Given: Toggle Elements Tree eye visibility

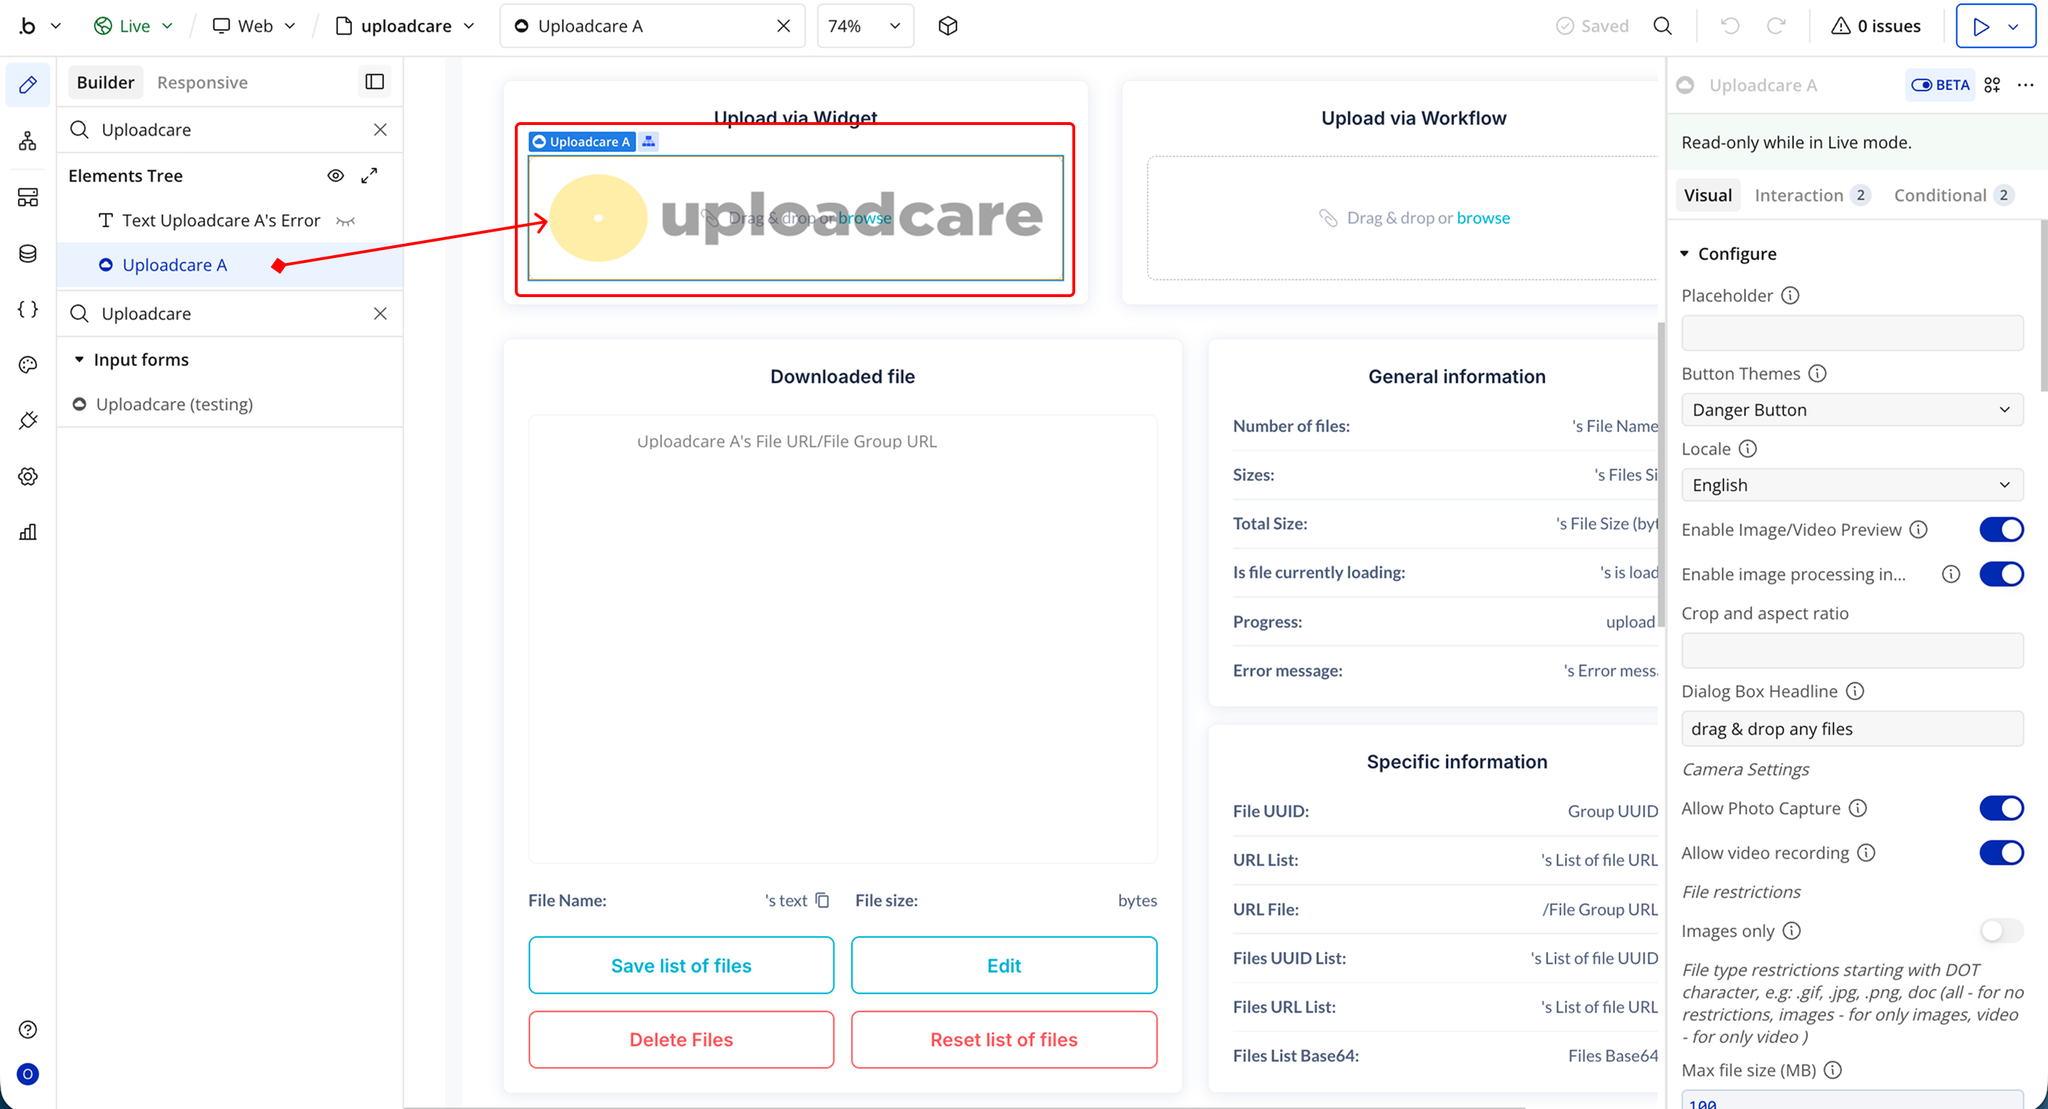Looking at the screenshot, I should click(336, 176).
